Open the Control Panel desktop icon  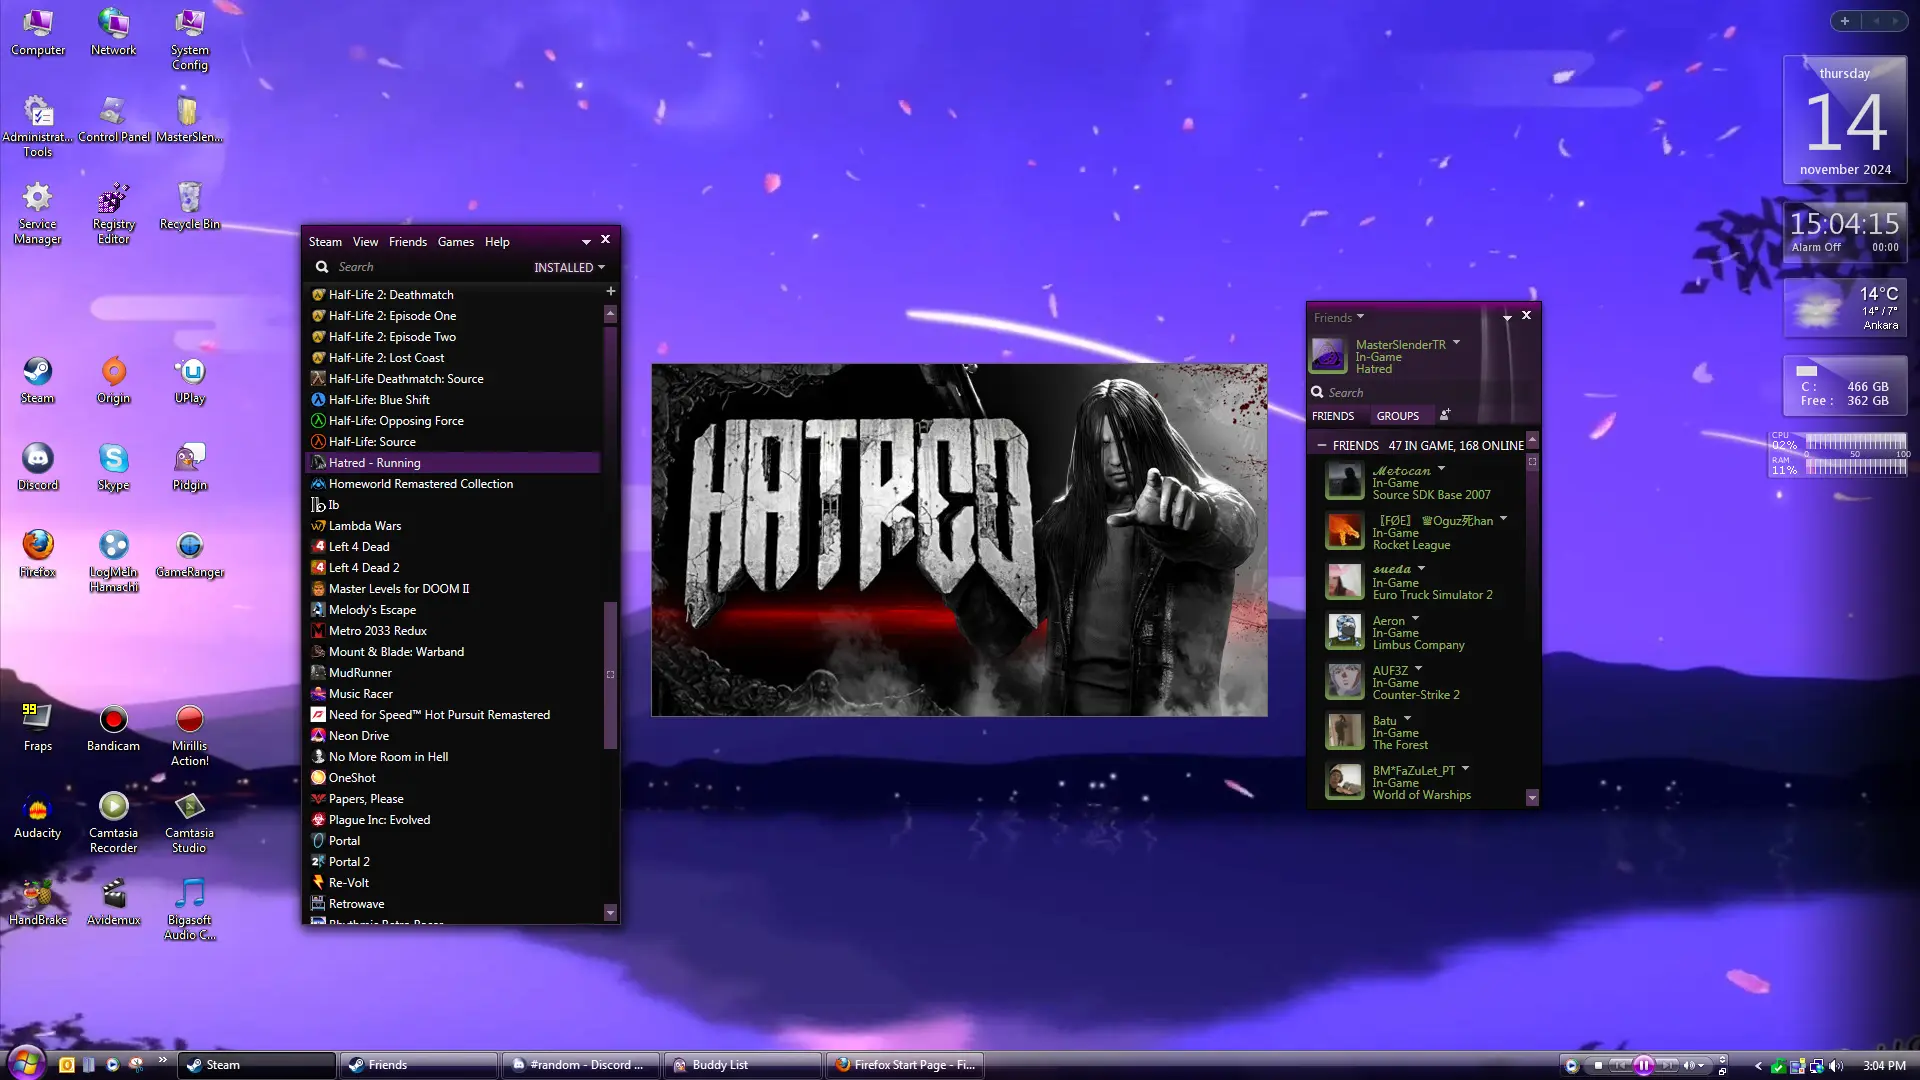[113, 119]
